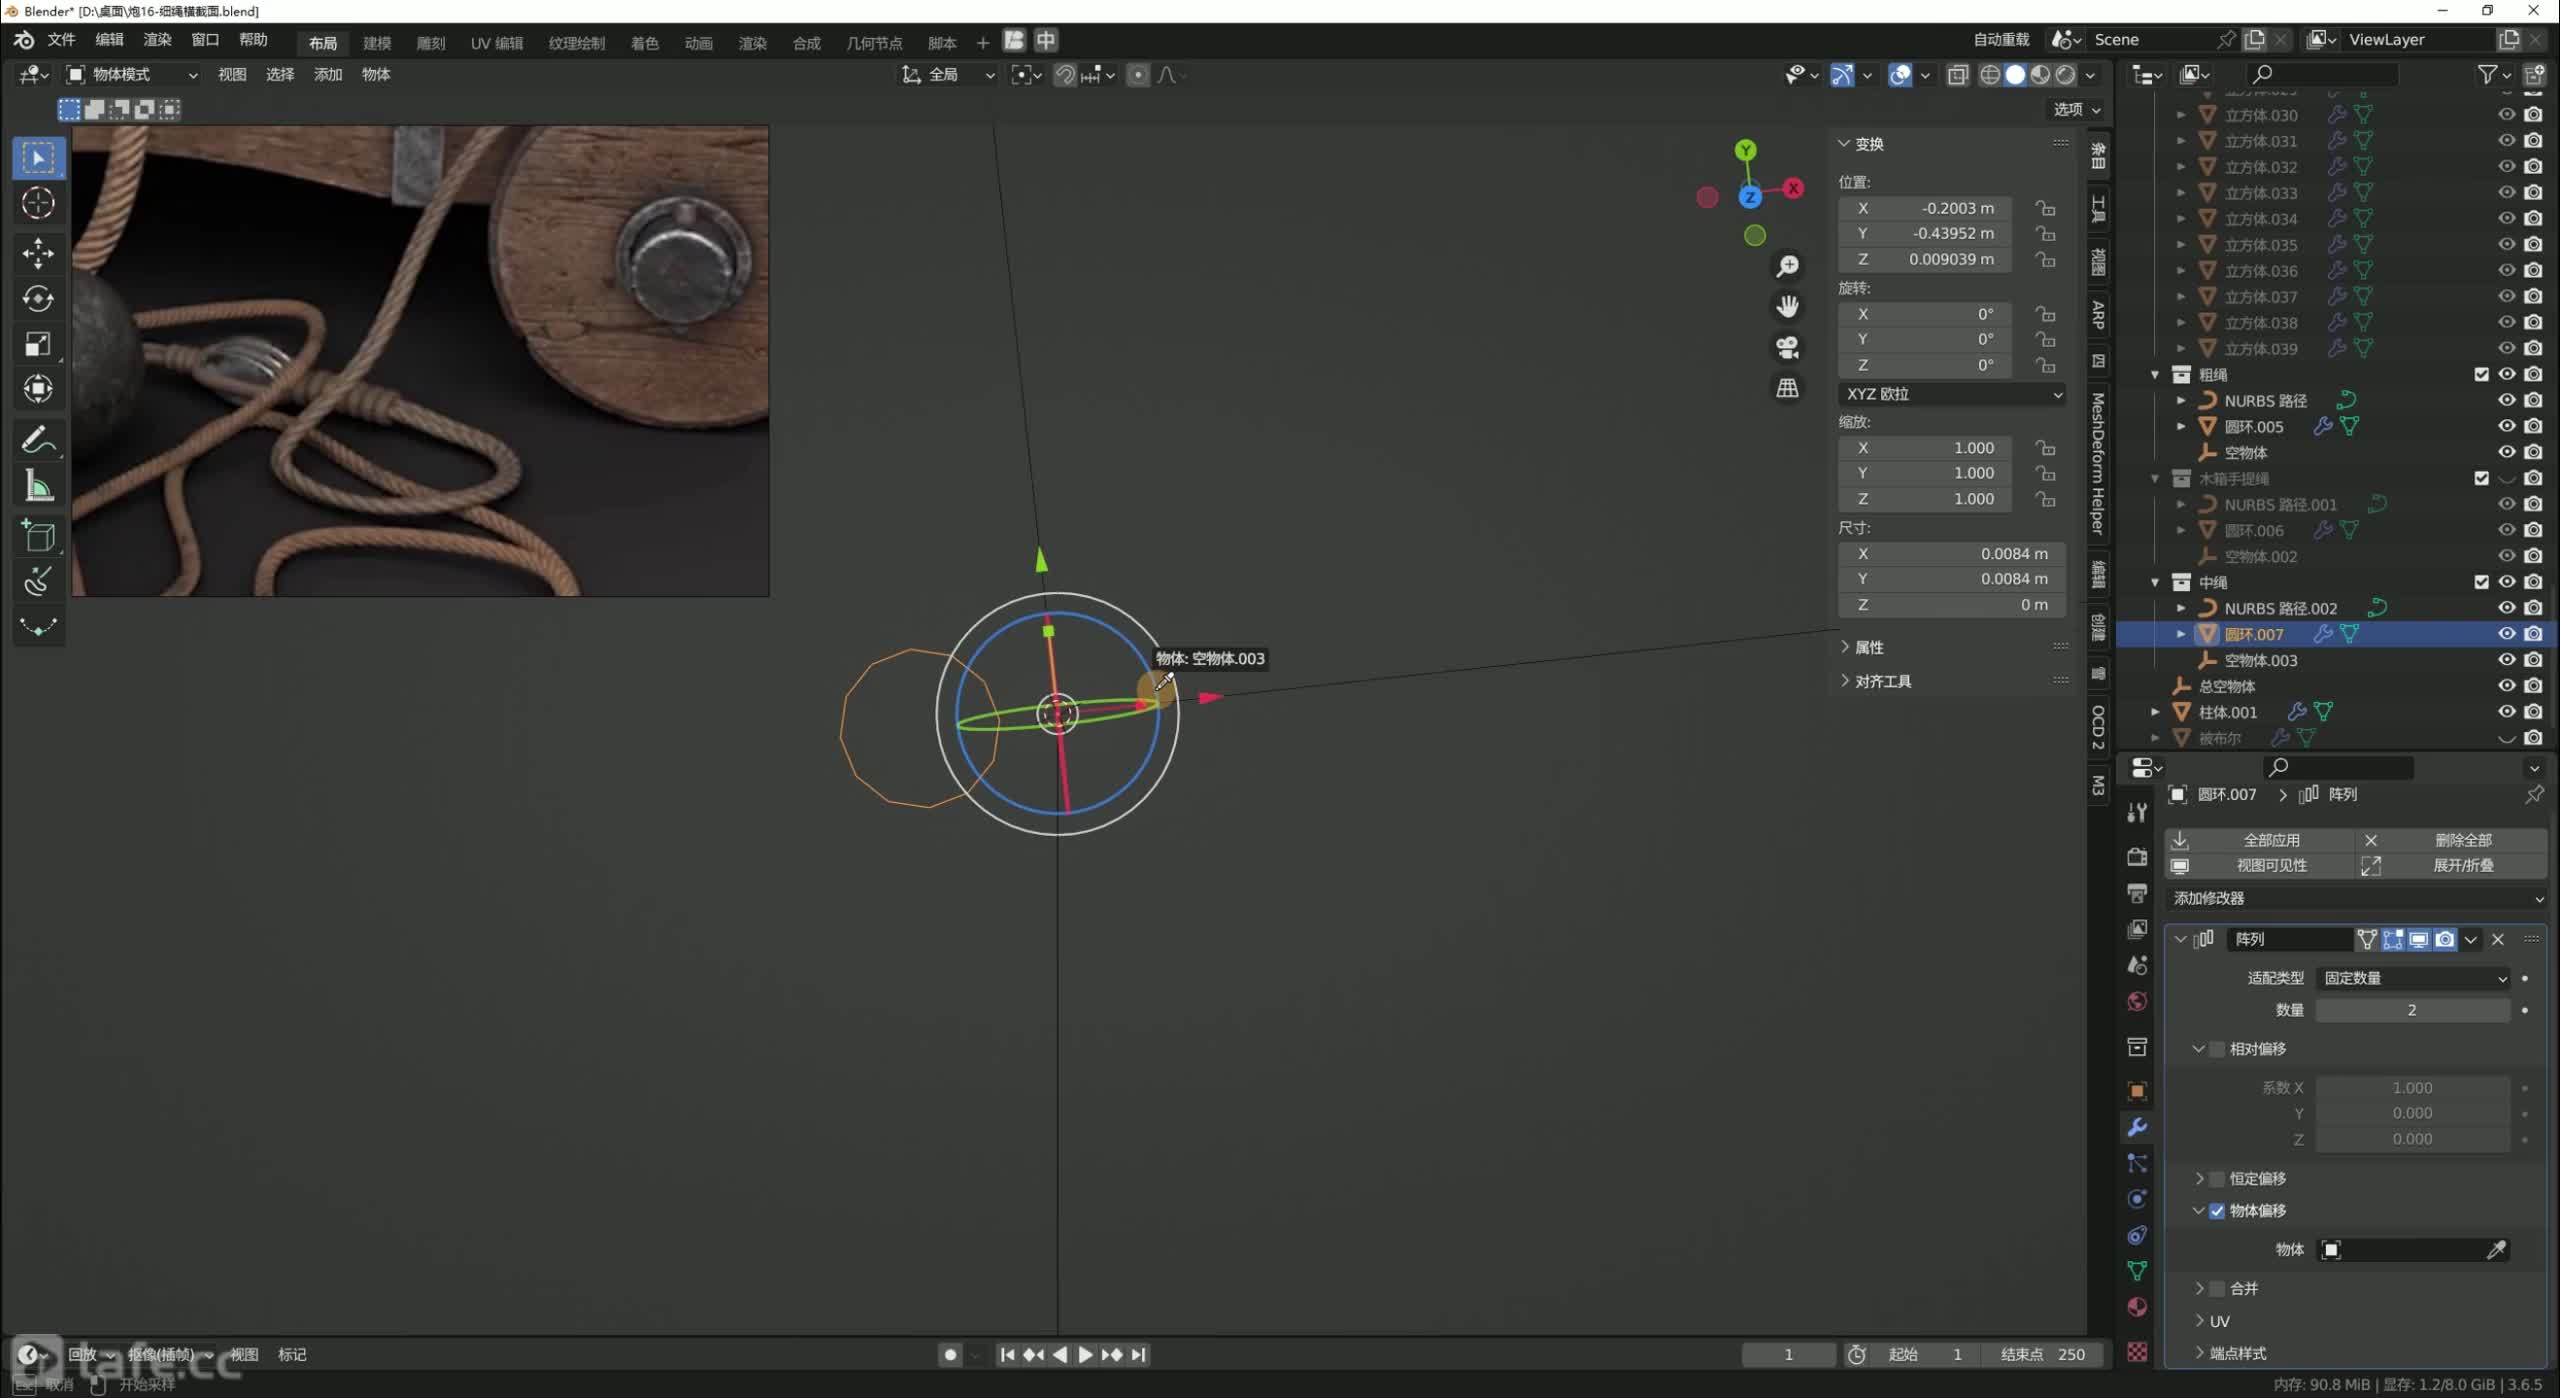The image size is (2560, 1398).
Task: Open the 添加修改器 dropdown
Action: point(2356,898)
